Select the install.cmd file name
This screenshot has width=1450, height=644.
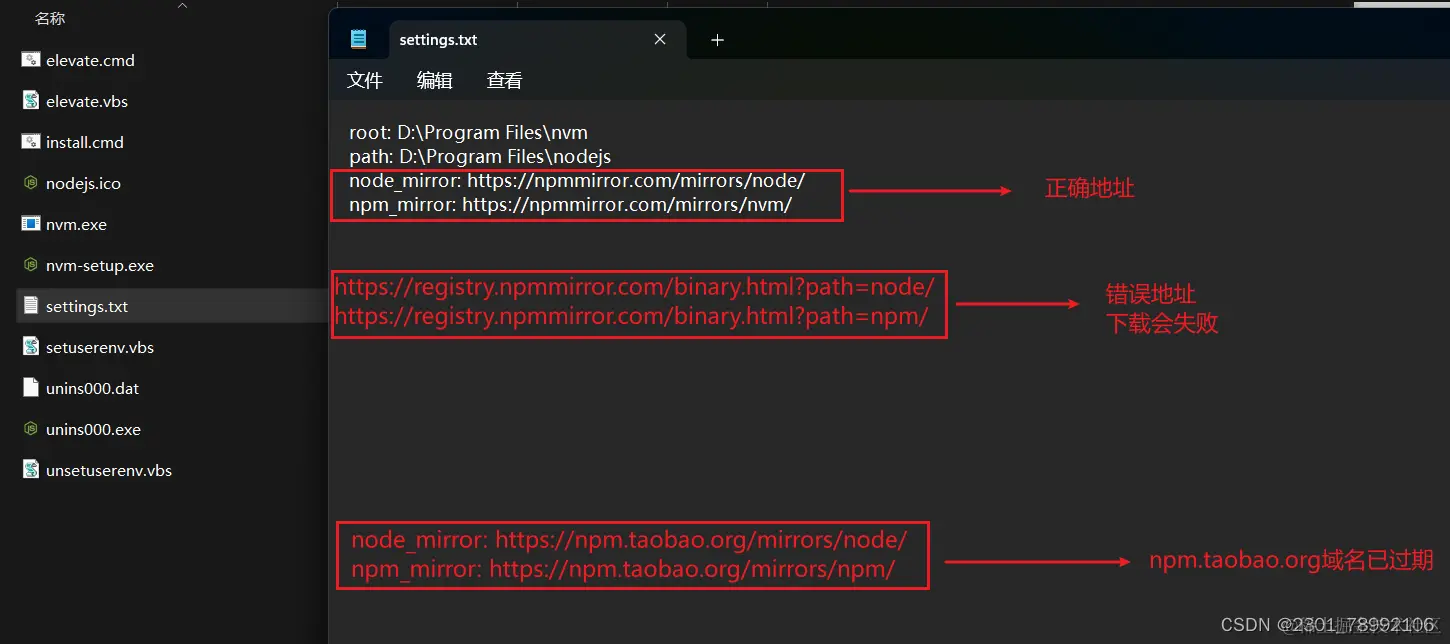(85, 142)
